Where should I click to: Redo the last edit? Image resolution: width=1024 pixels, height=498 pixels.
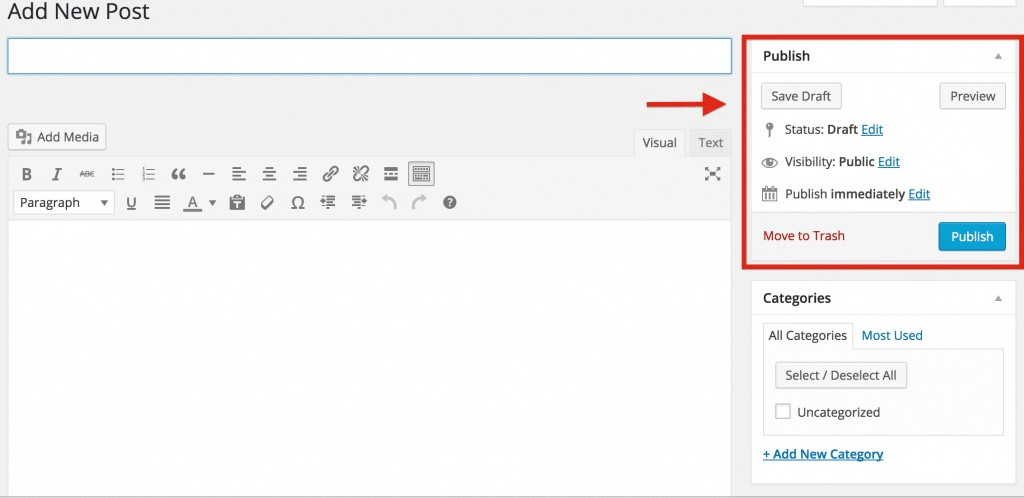coord(419,203)
